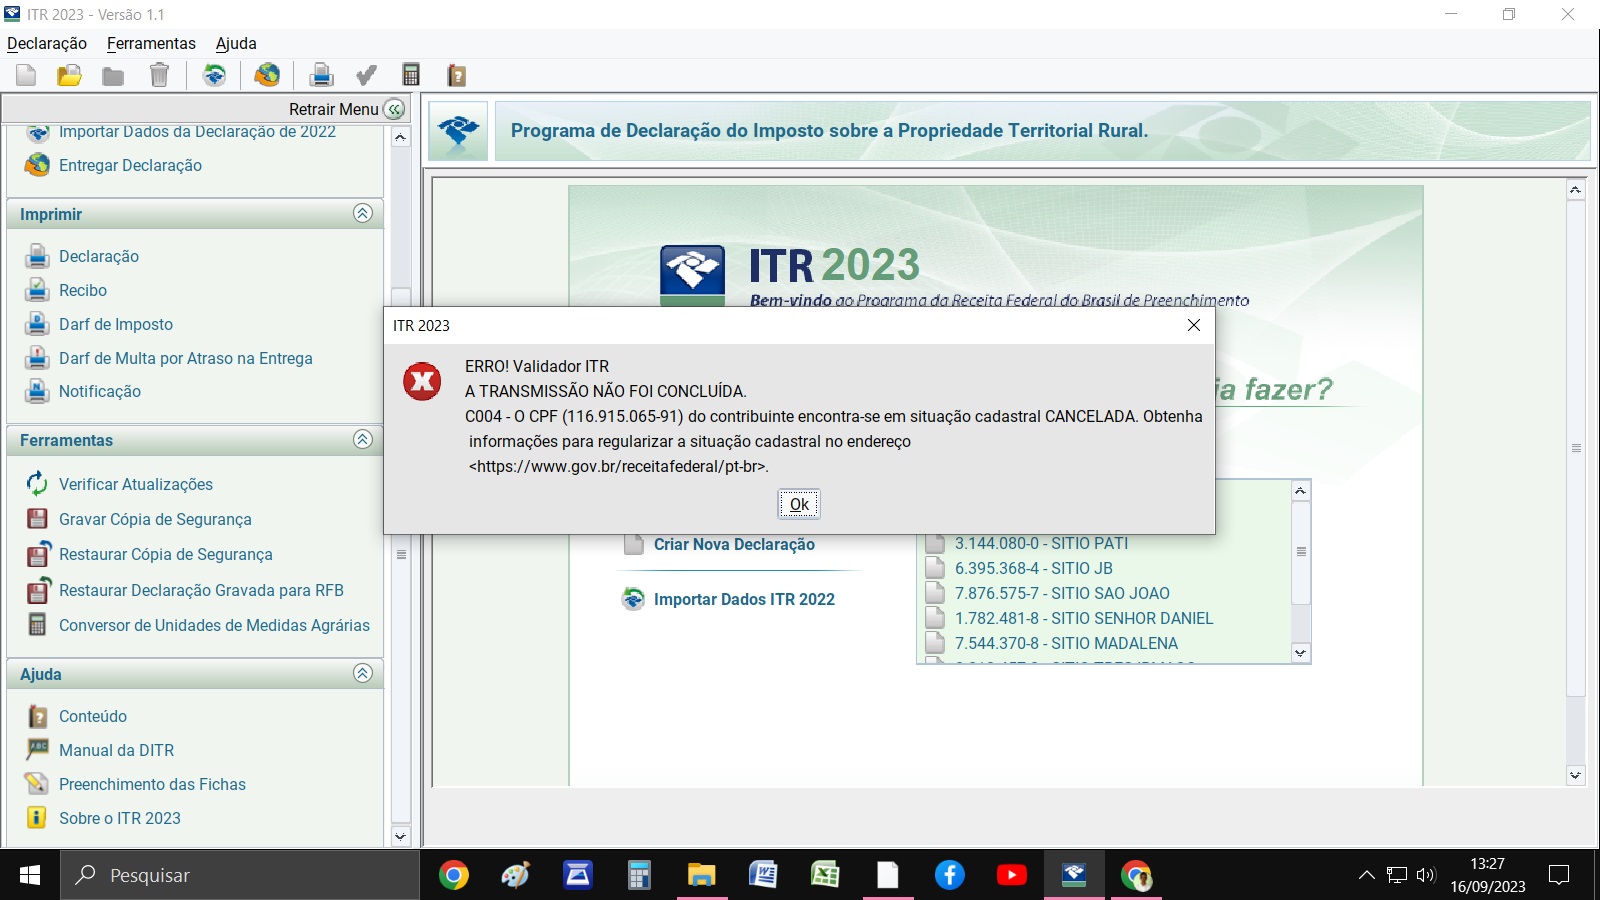Click the volume icon in system tray

pos(1425,875)
